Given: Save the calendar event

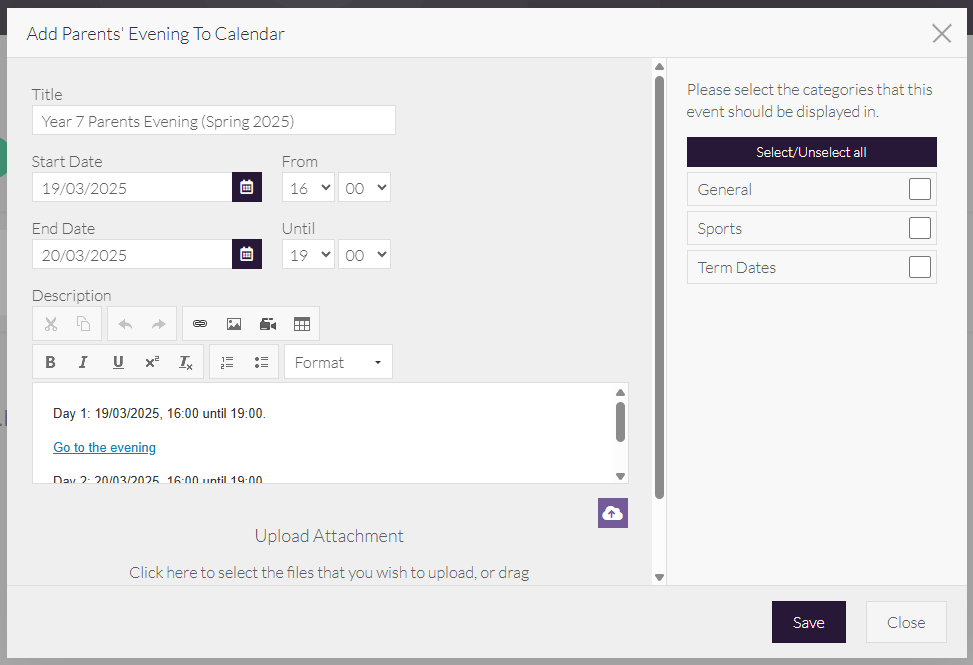Looking at the screenshot, I should [x=808, y=622].
